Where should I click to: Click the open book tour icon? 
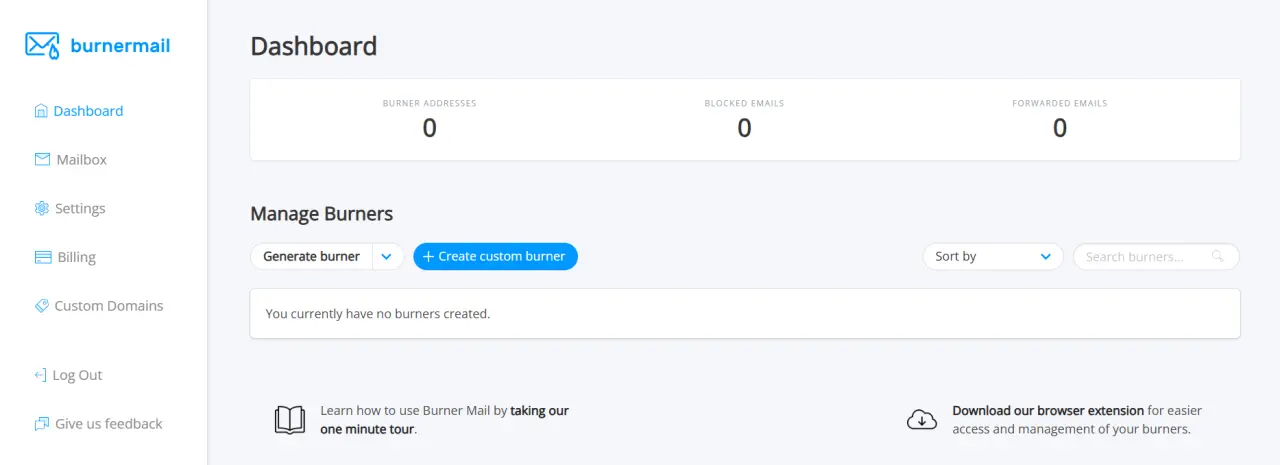(290, 420)
